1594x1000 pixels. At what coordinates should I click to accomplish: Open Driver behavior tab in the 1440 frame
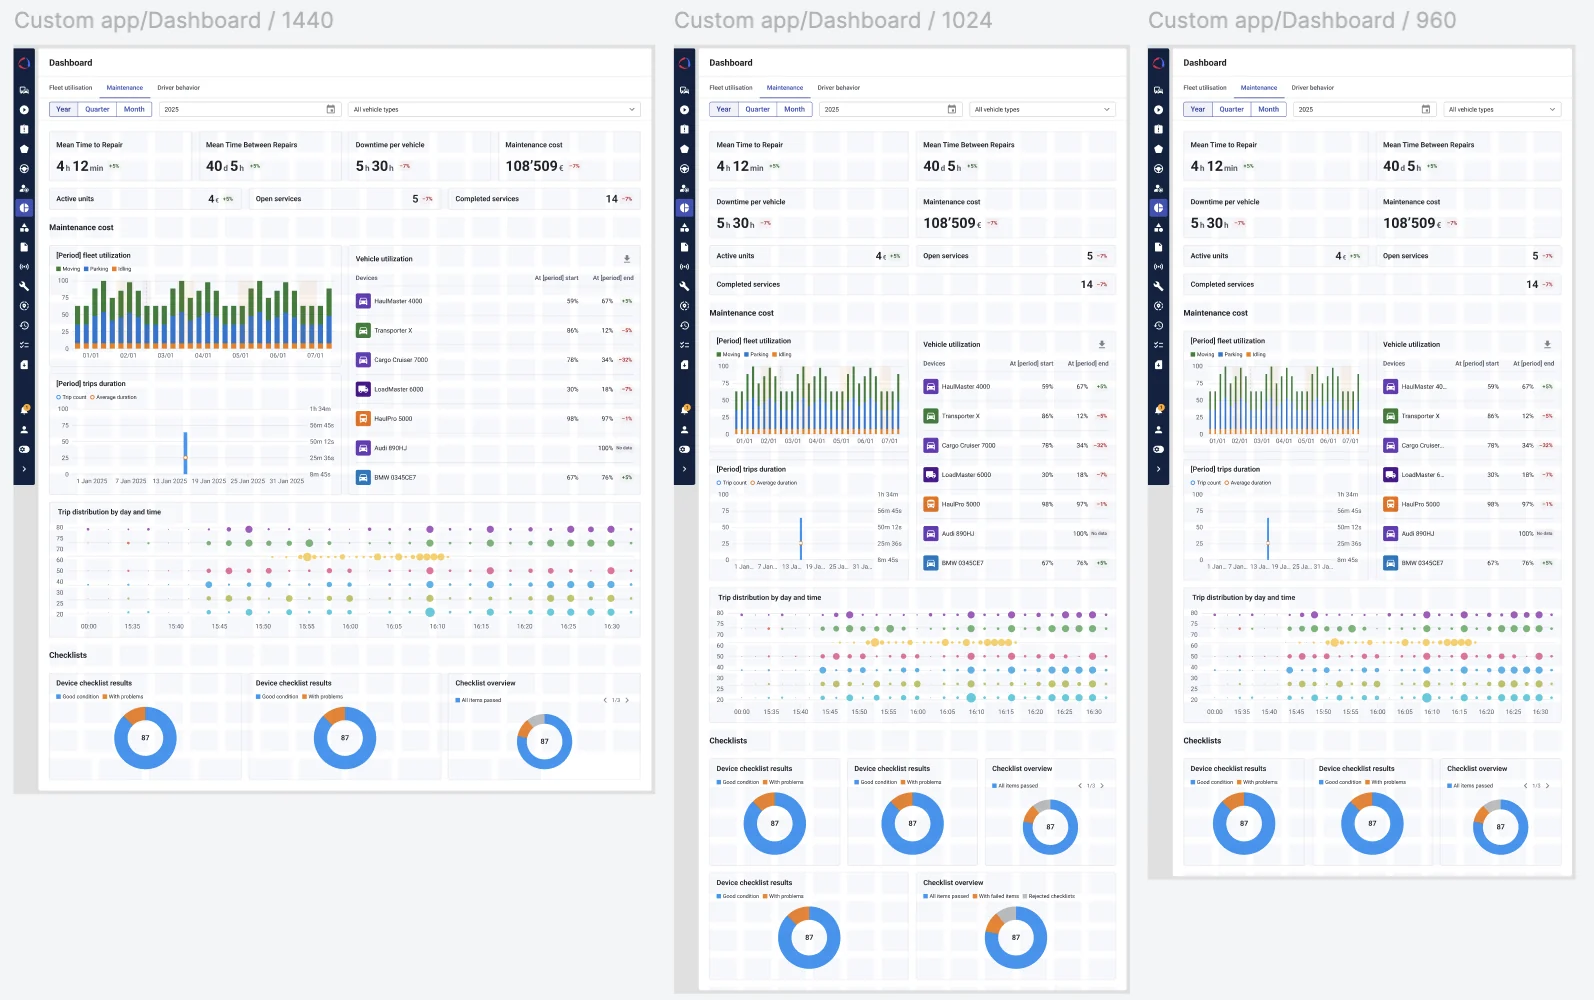(x=178, y=88)
